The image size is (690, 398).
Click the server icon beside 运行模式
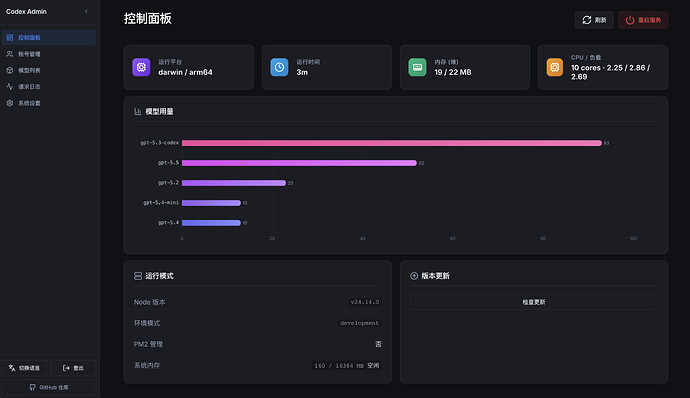138,276
